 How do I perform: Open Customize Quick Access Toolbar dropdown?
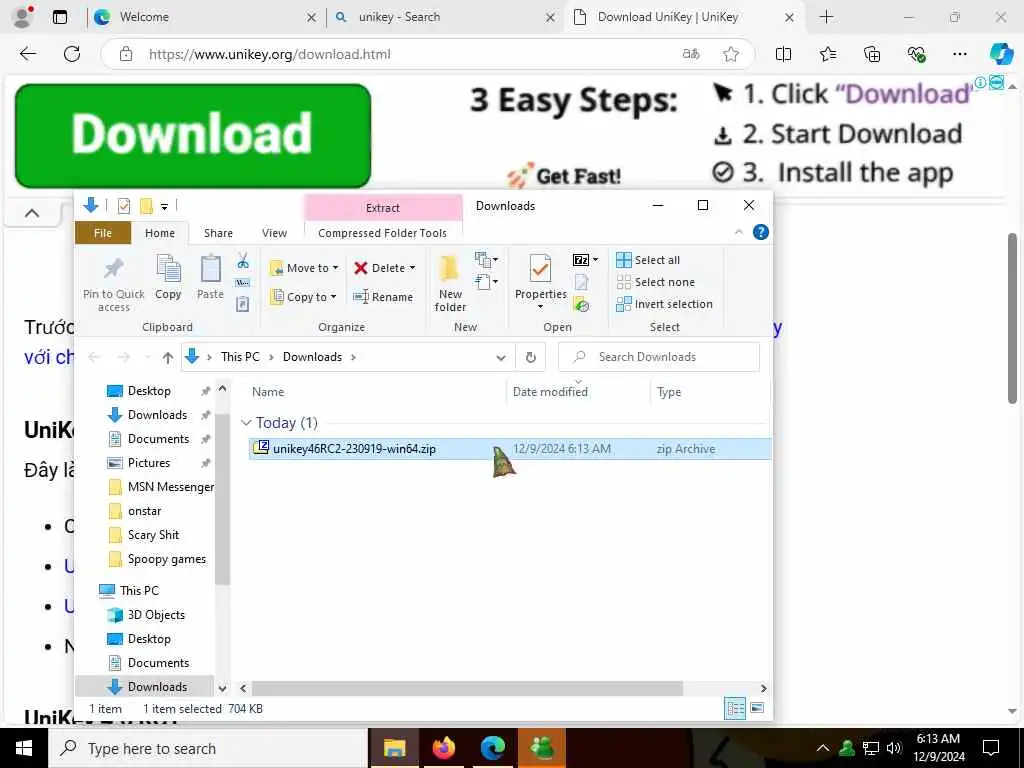click(x=165, y=207)
